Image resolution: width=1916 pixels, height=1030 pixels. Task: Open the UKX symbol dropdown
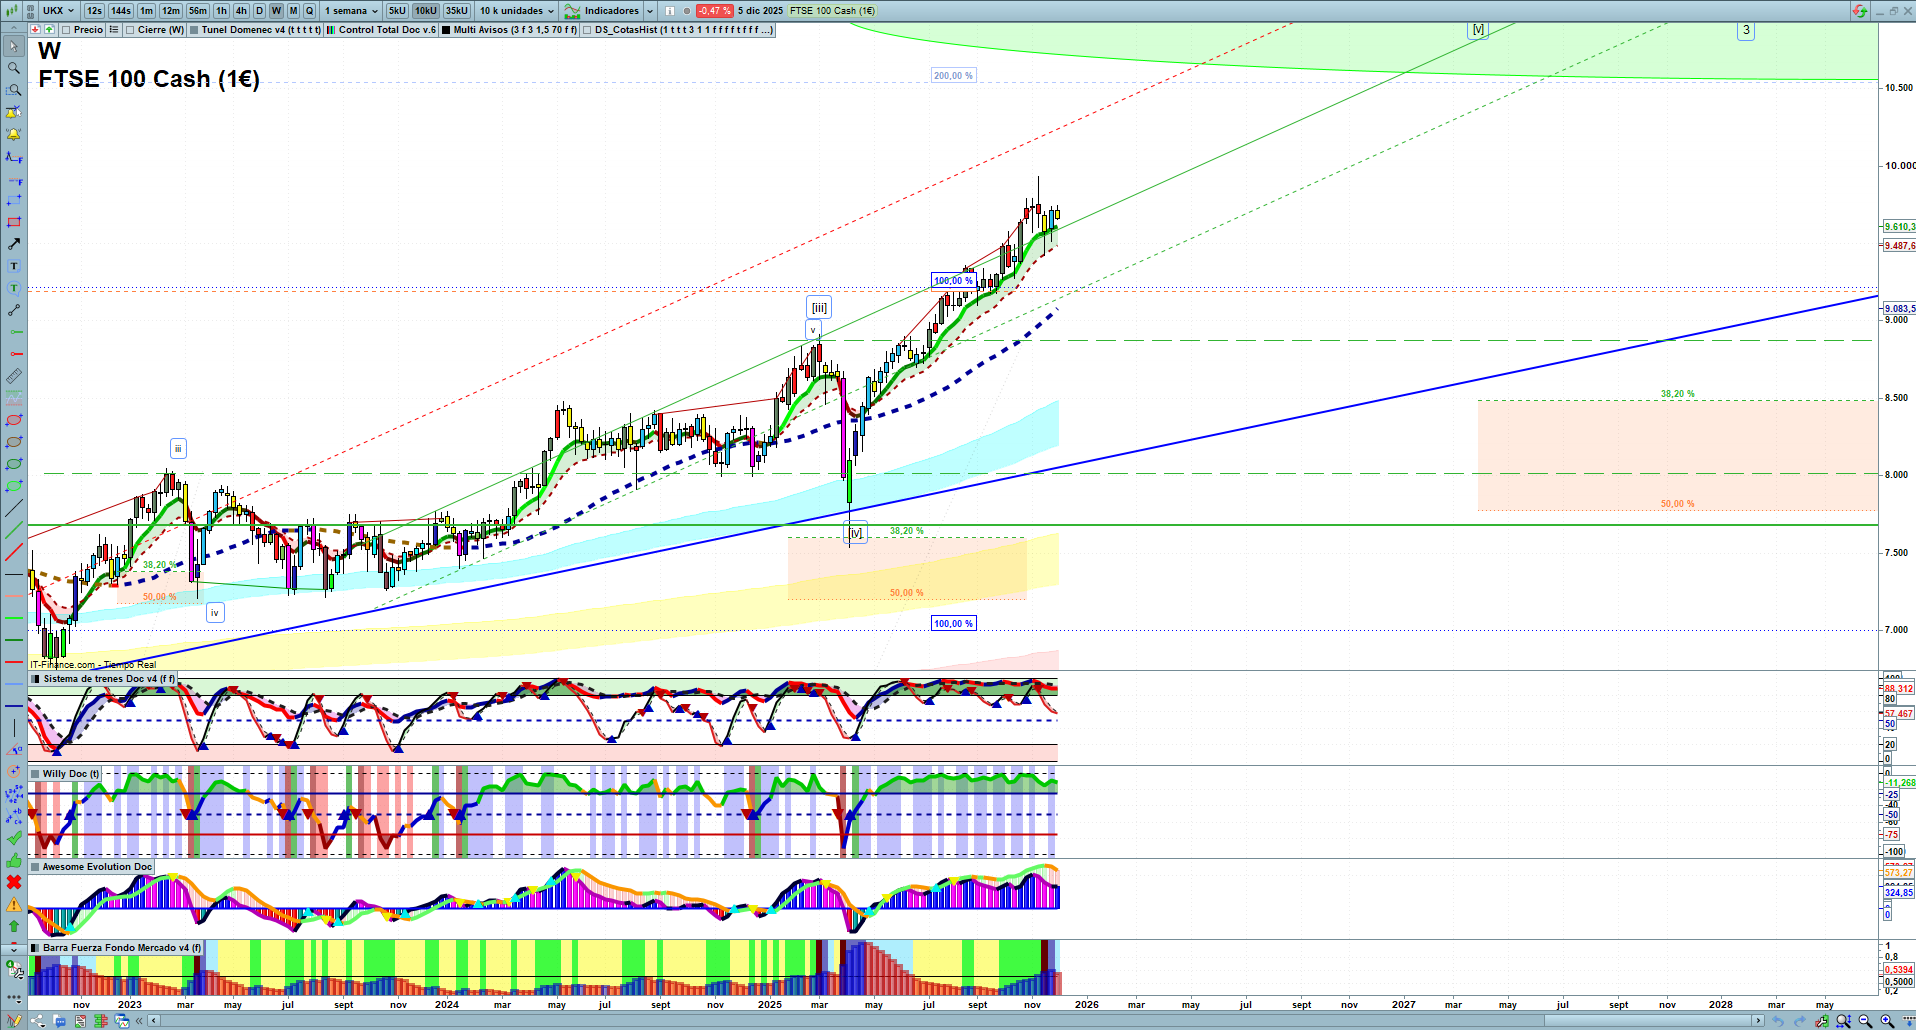[x=58, y=11]
